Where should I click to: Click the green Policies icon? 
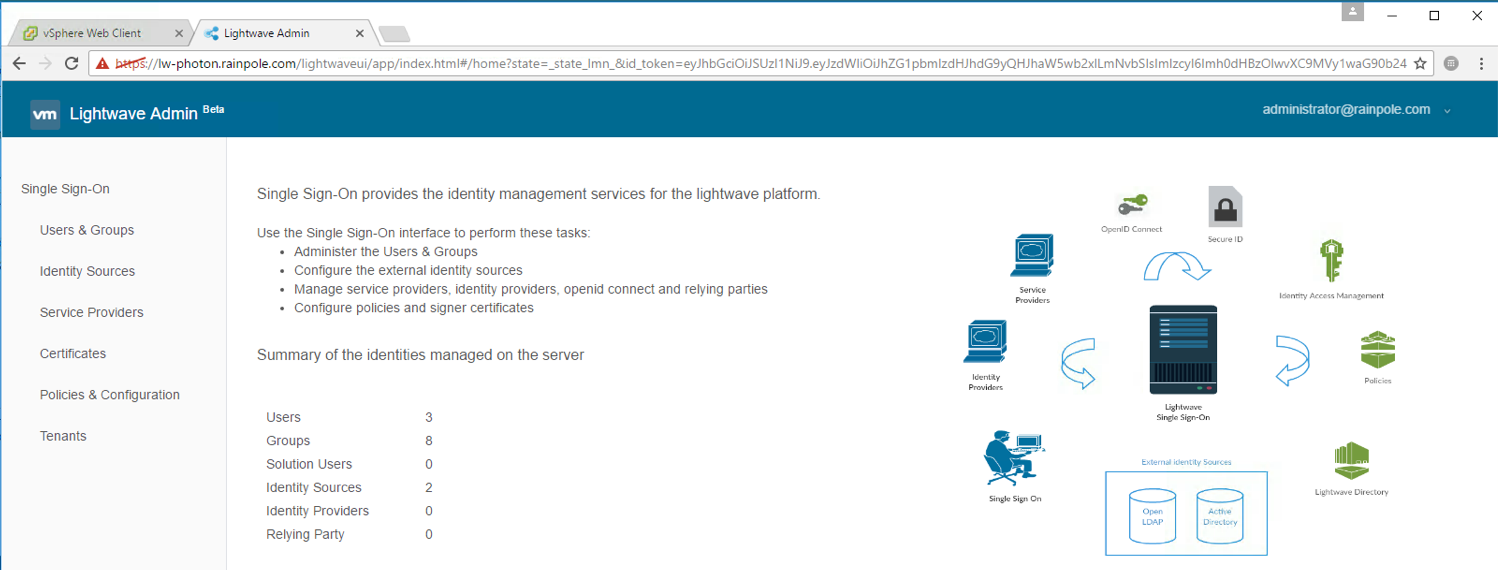(x=1377, y=350)
